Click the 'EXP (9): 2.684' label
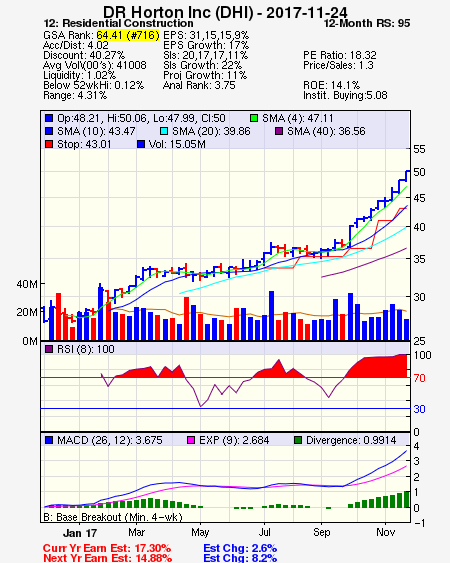The height and width of the screenshot is (563, 450). [x=234, y=441]
